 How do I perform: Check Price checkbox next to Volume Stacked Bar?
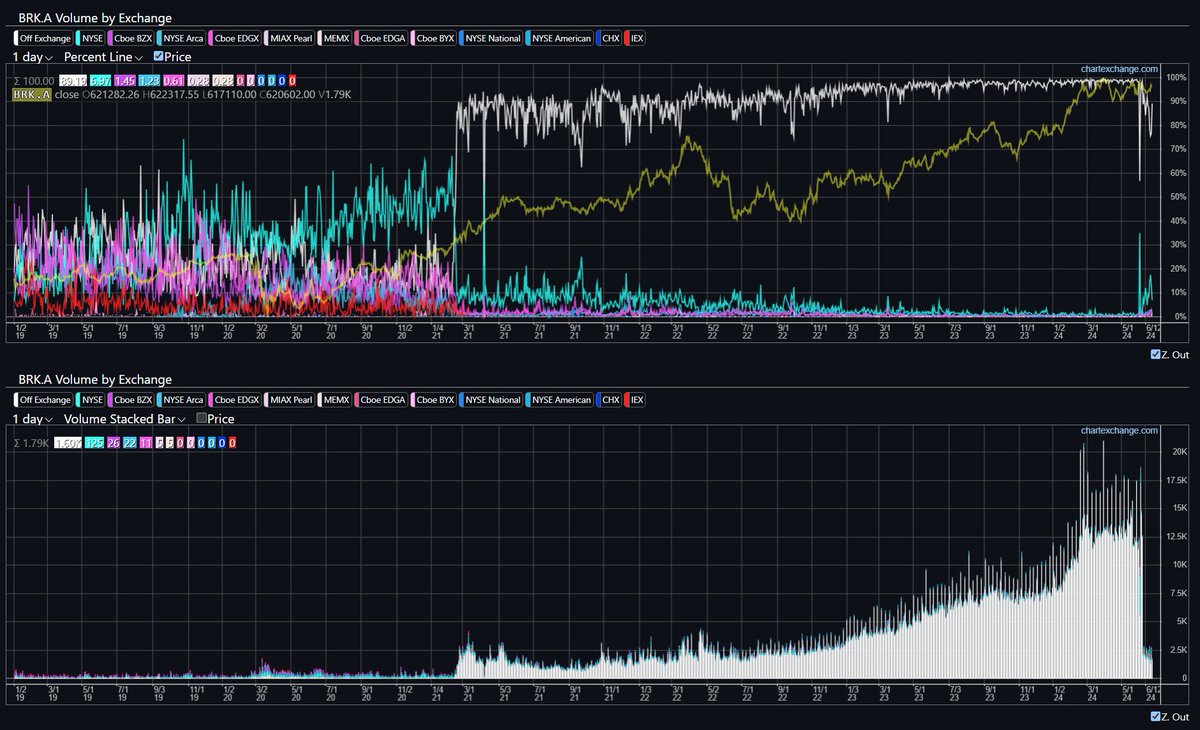[x=202, y=419]
